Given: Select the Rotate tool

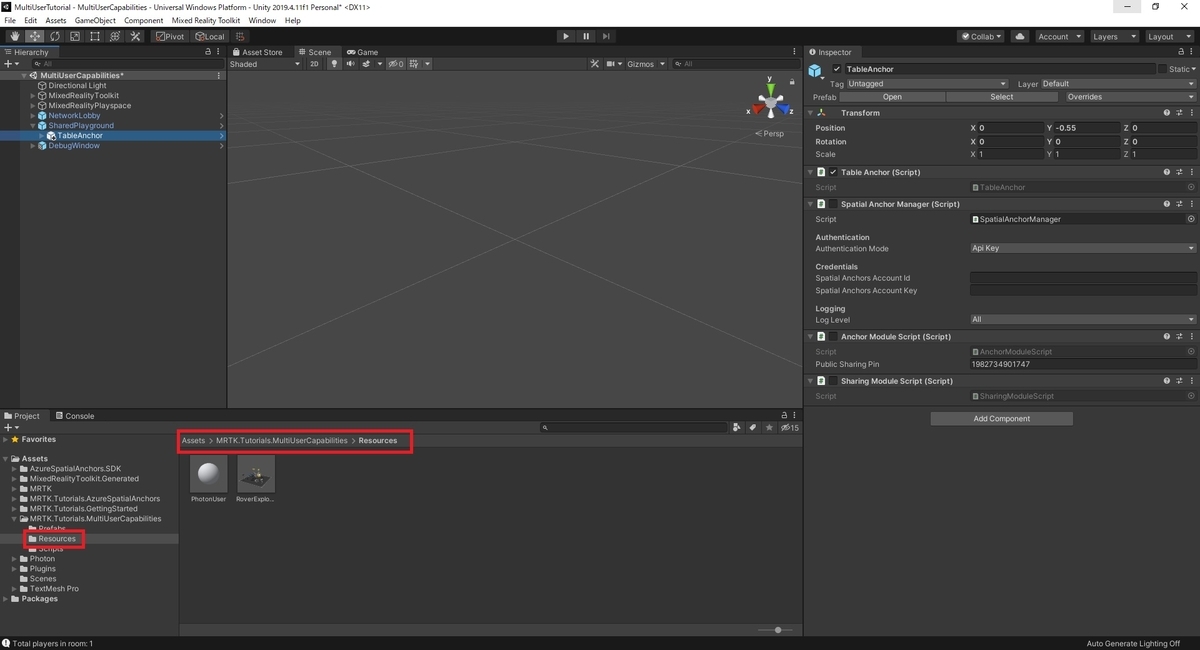Looking at the screenshot, I should click(x=55, y=36).
